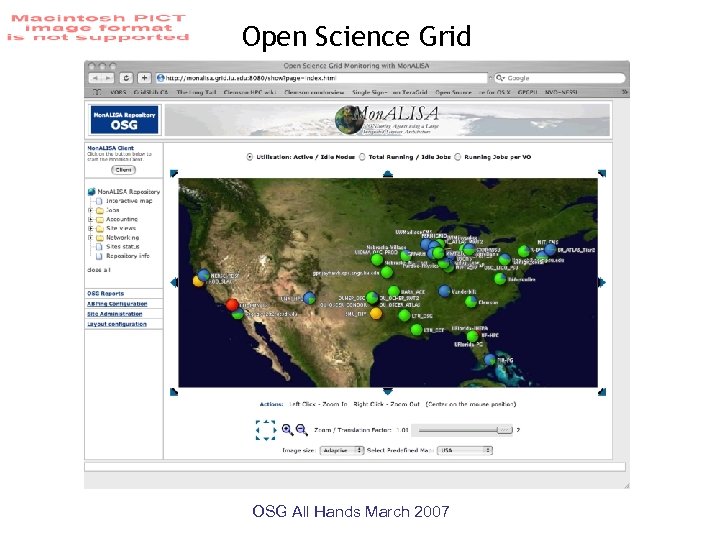Image resolution: width=720 pixels, height=540 pixels.
Task: Expand the Accounting folder tree node
Action: coord(91,219)
